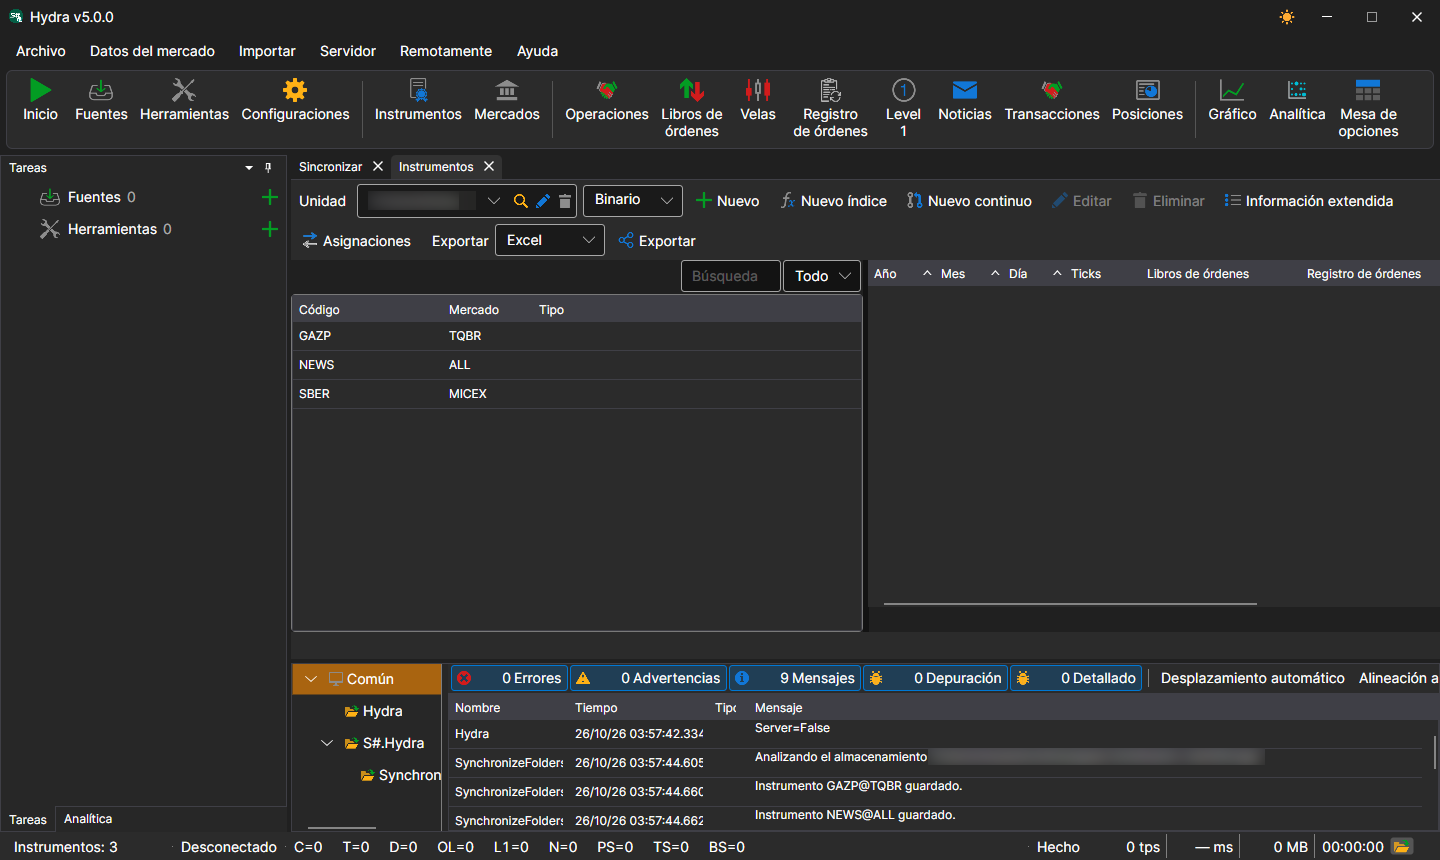Open Información extendida
This screenshot has width=1440, height=860.
click(1308, 201)
